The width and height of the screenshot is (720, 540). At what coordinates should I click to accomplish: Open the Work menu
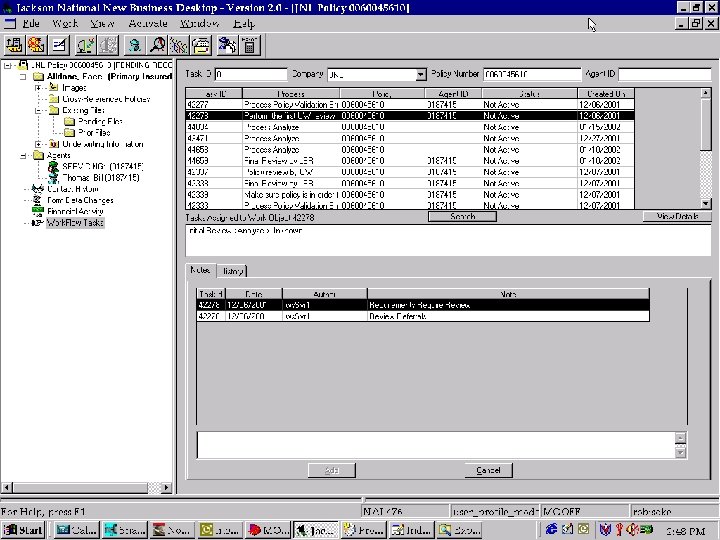click(64, 22)
